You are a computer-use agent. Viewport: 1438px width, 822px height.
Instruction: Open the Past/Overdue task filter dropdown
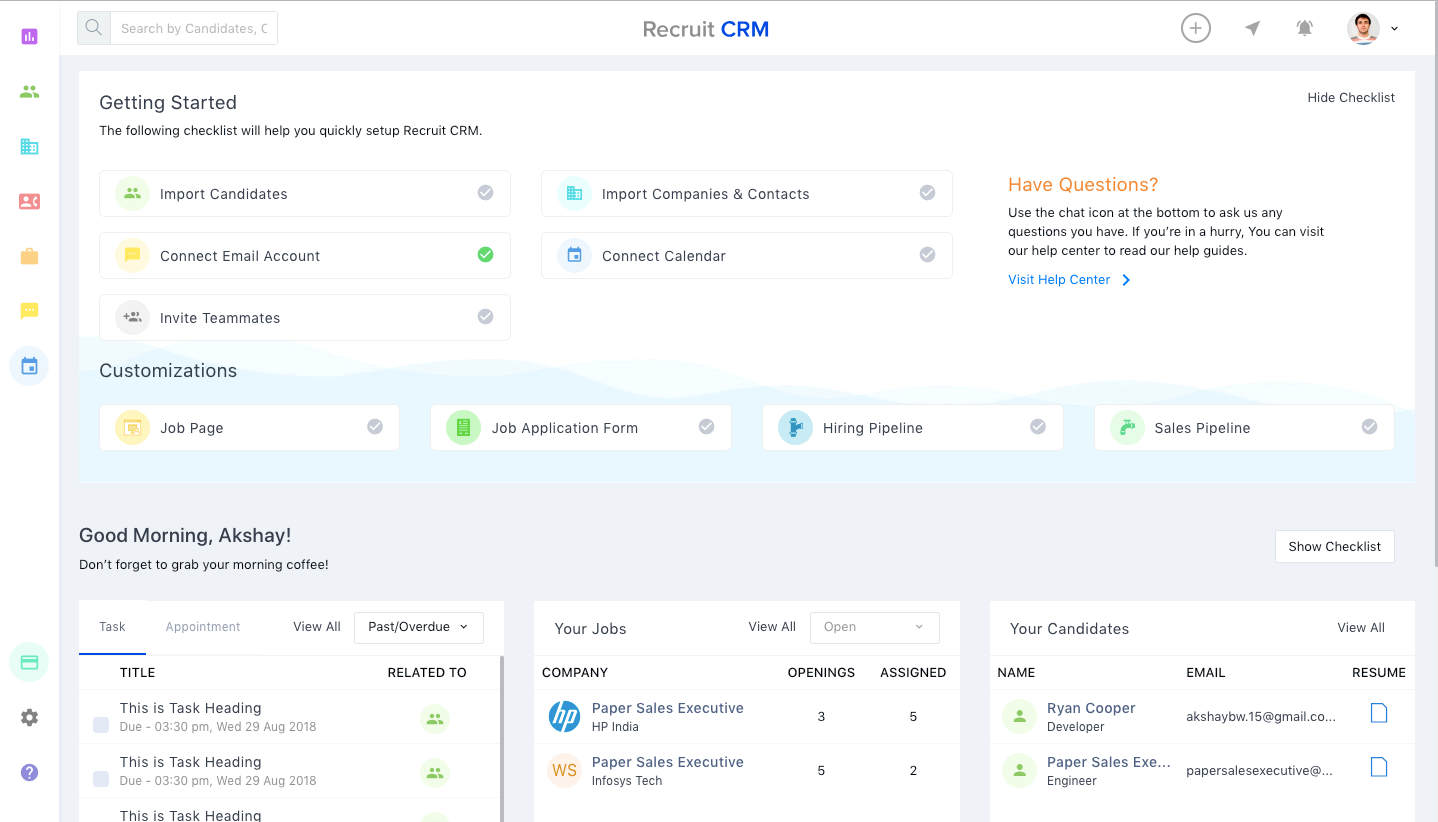[x=418, y=627]
